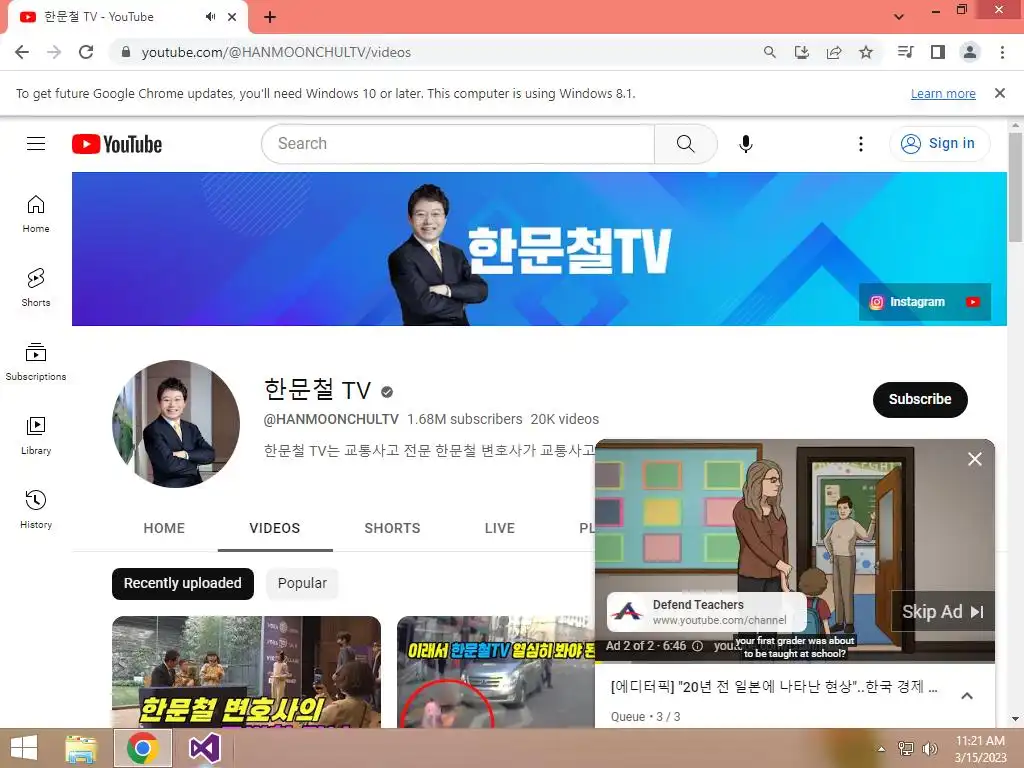Open YouTube settings three-dot menu
This screenshot has height=768, width=1024.
point(861,144)
